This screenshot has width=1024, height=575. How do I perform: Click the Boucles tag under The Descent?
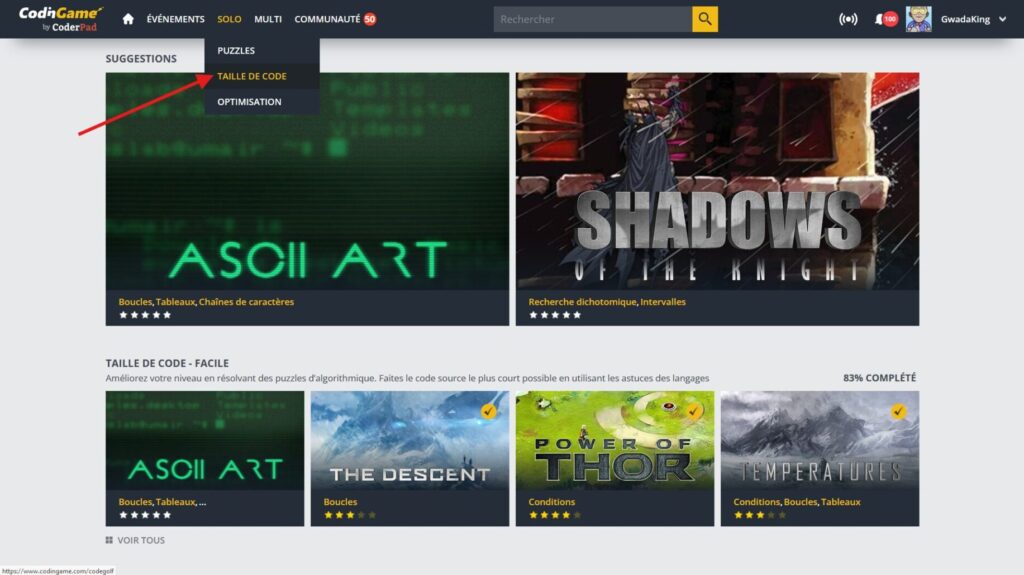click(x=340, y=502)
